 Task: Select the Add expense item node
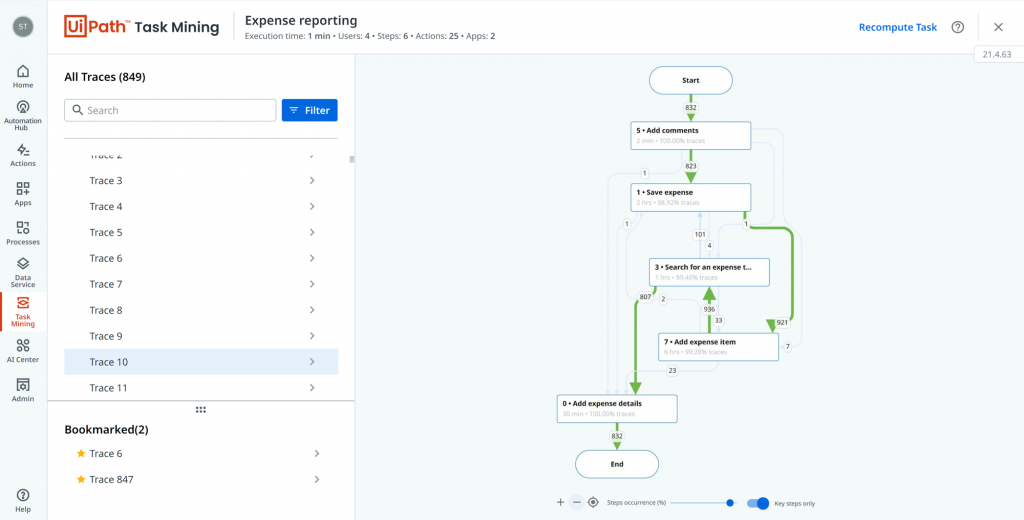[718, 346]
